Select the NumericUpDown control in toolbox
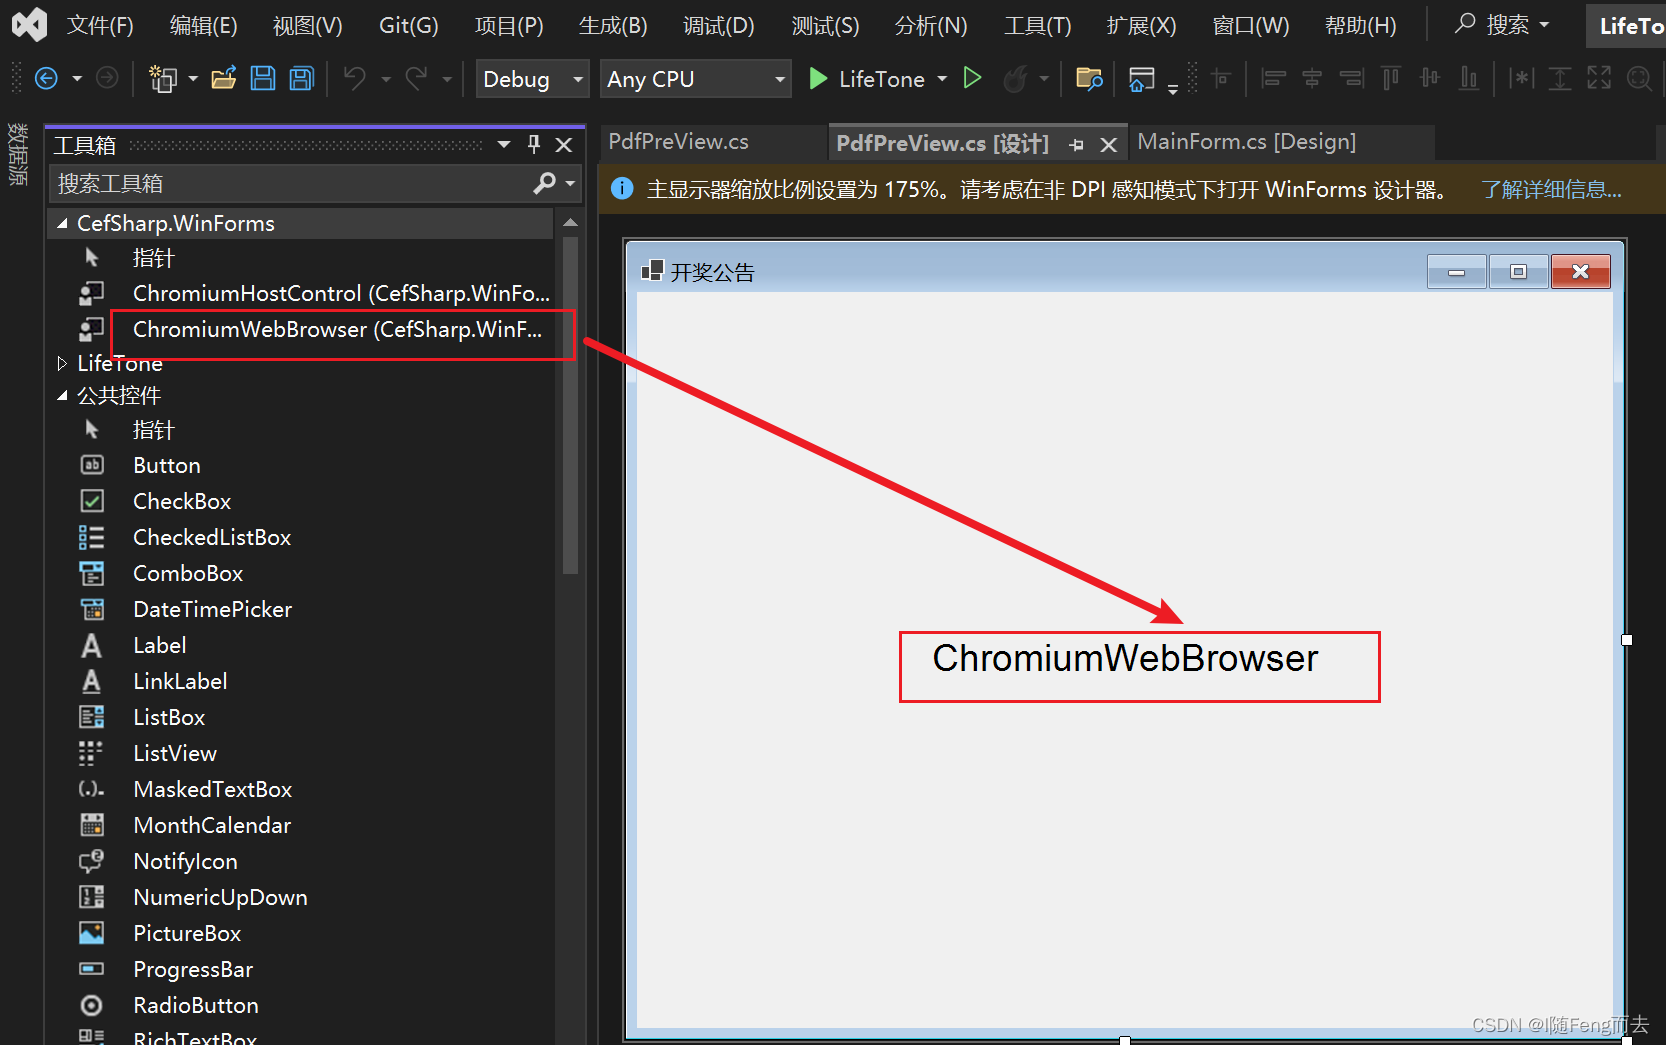Viewport: 1666px width, 1045px height. (300, 897)
